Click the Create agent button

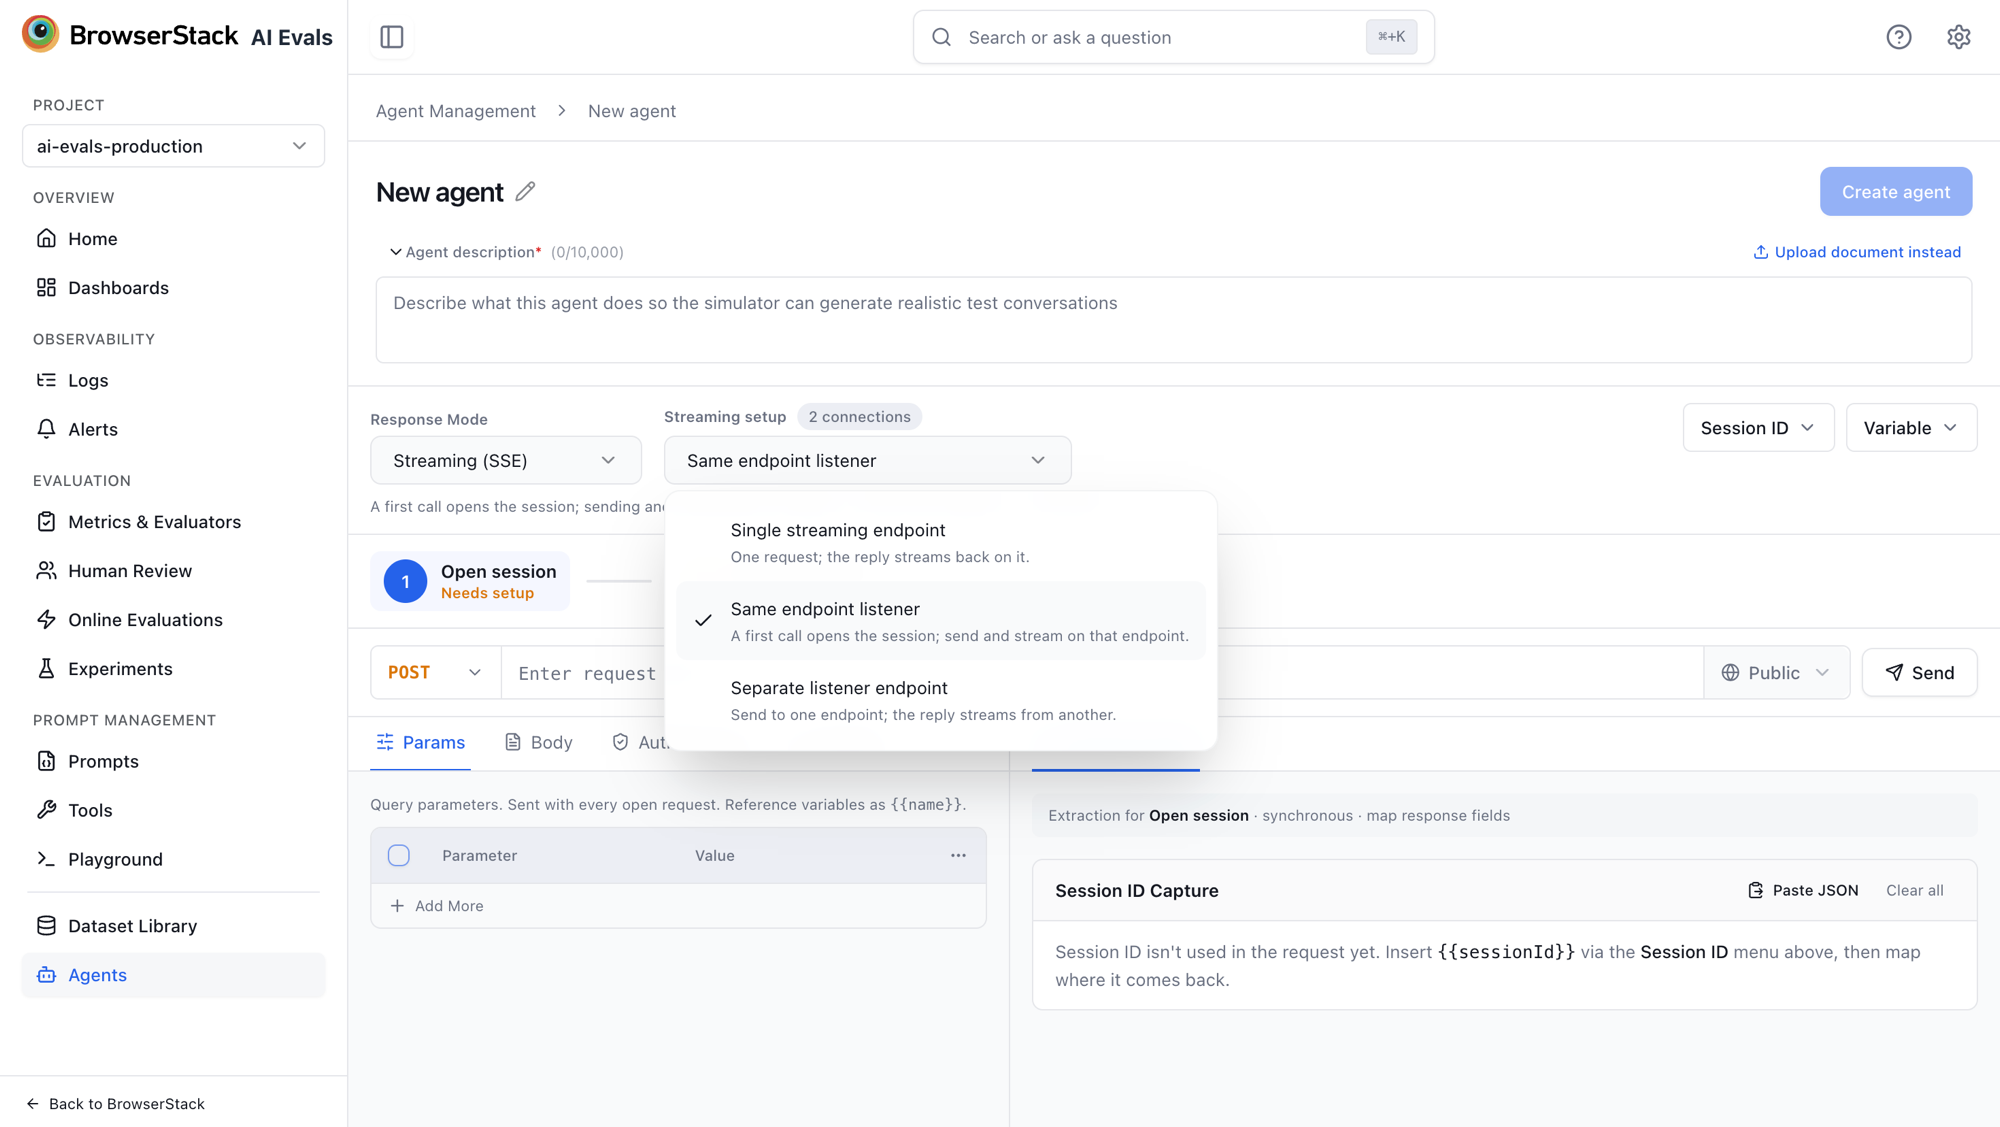point(1896,191)
